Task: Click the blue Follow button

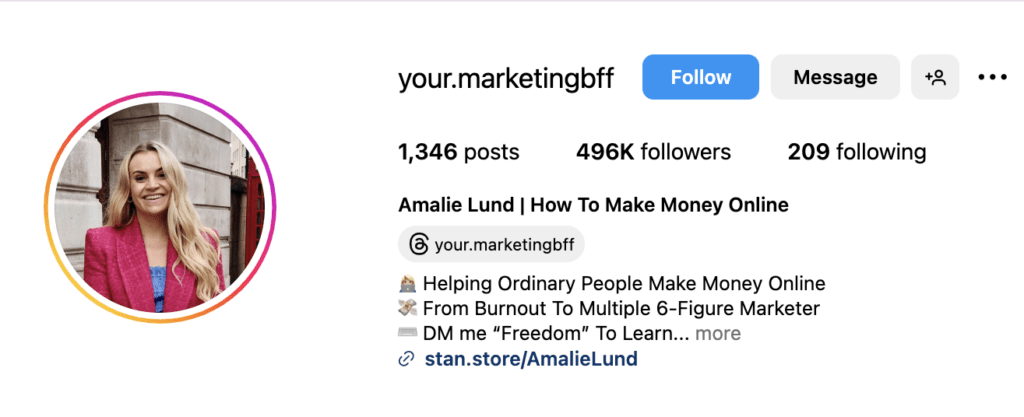Action: click(700, 77)
